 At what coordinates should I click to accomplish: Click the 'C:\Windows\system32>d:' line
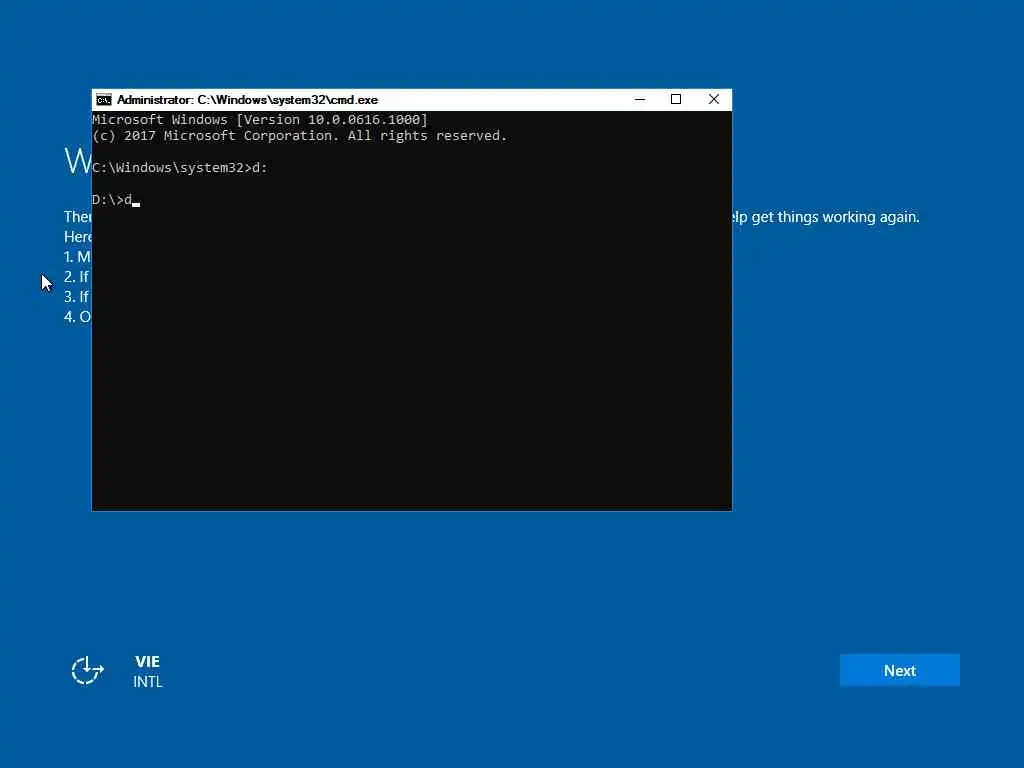click(x=180, y=168)
